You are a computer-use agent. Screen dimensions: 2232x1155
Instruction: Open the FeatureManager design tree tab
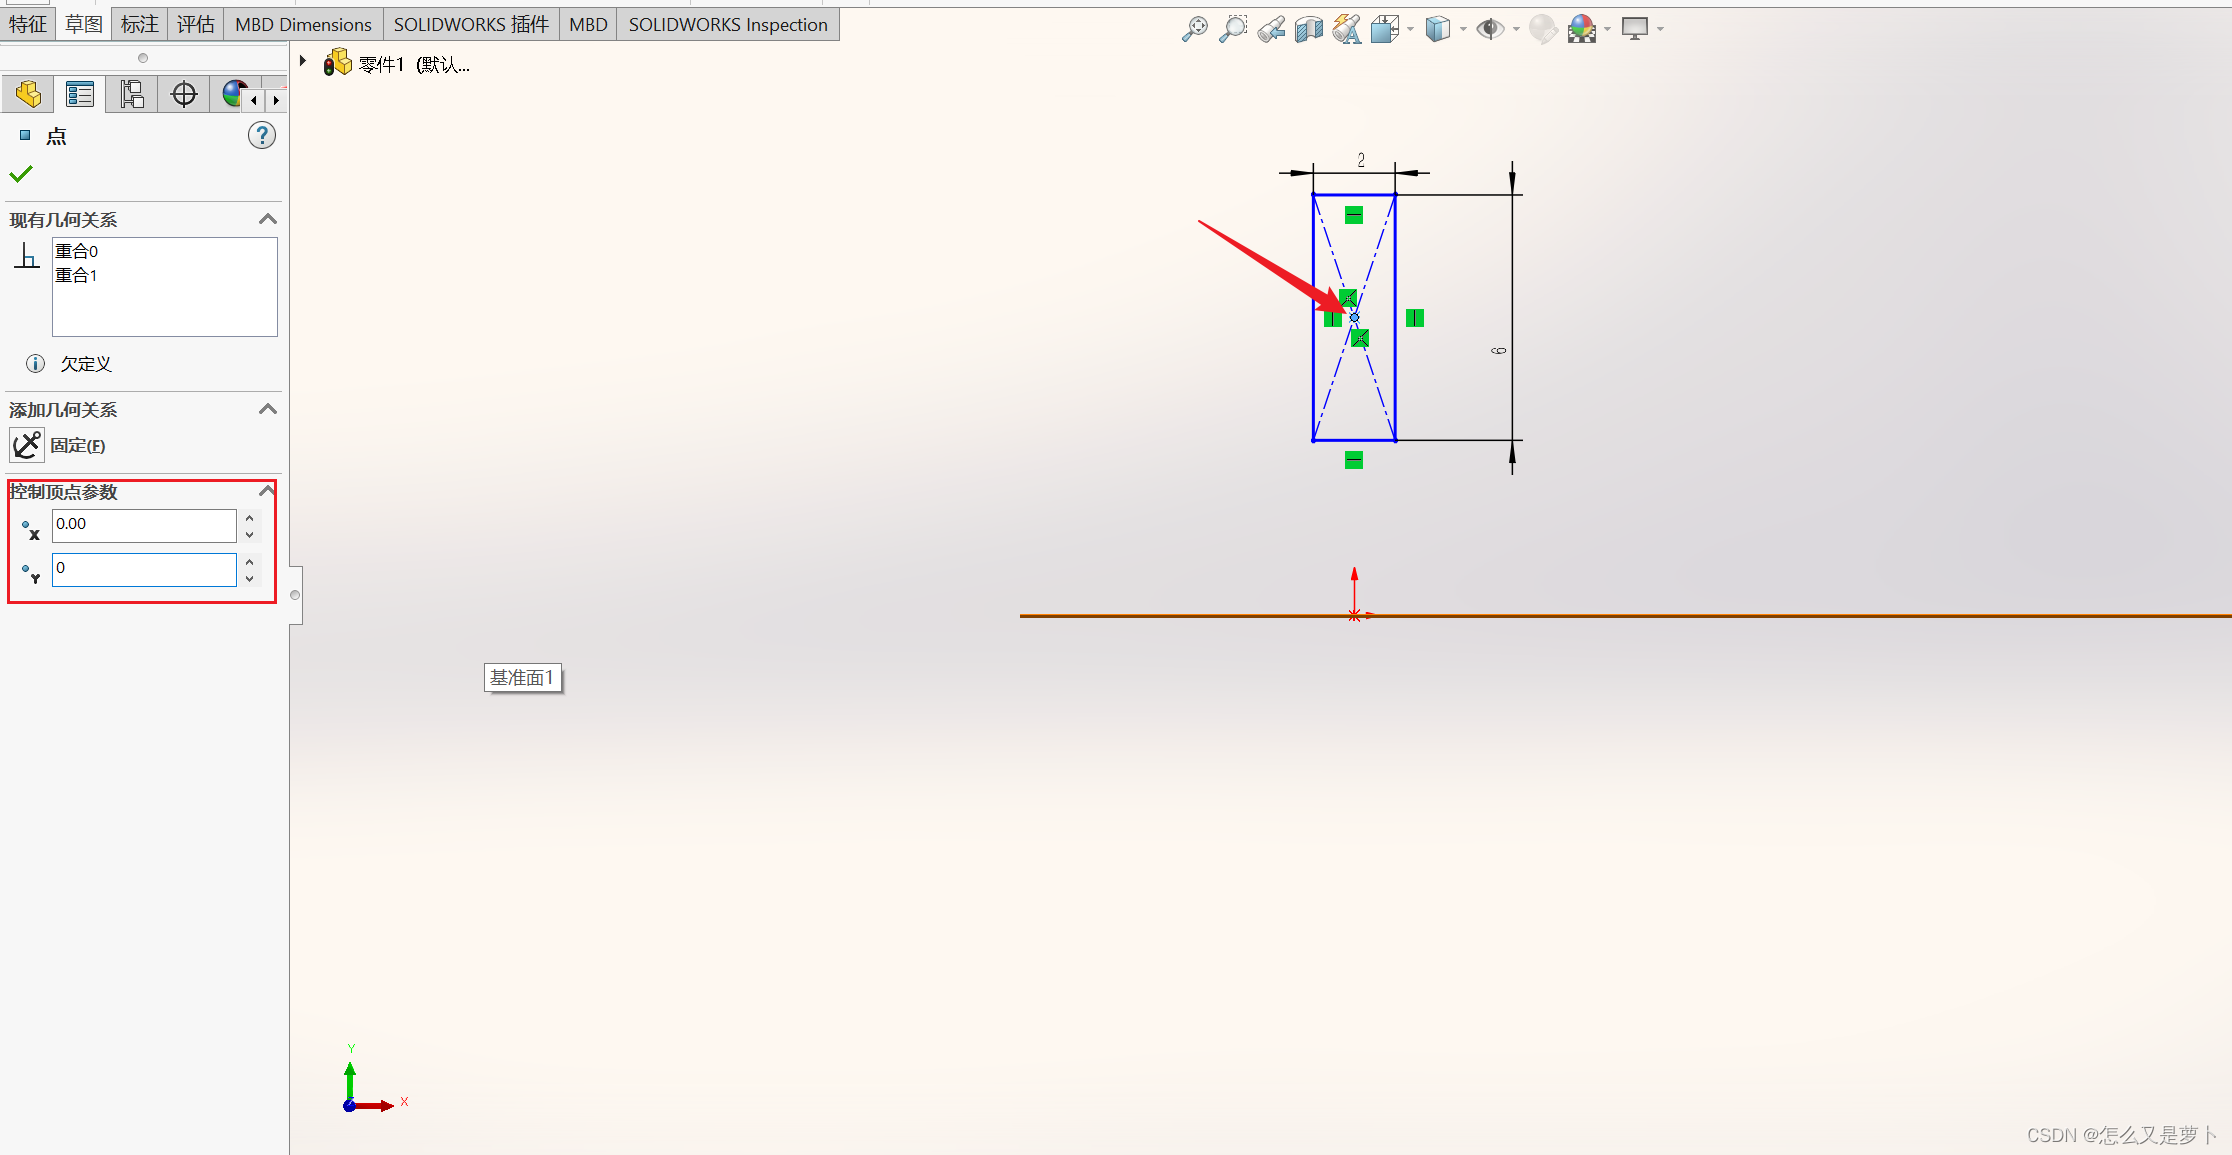pos(28,94)
